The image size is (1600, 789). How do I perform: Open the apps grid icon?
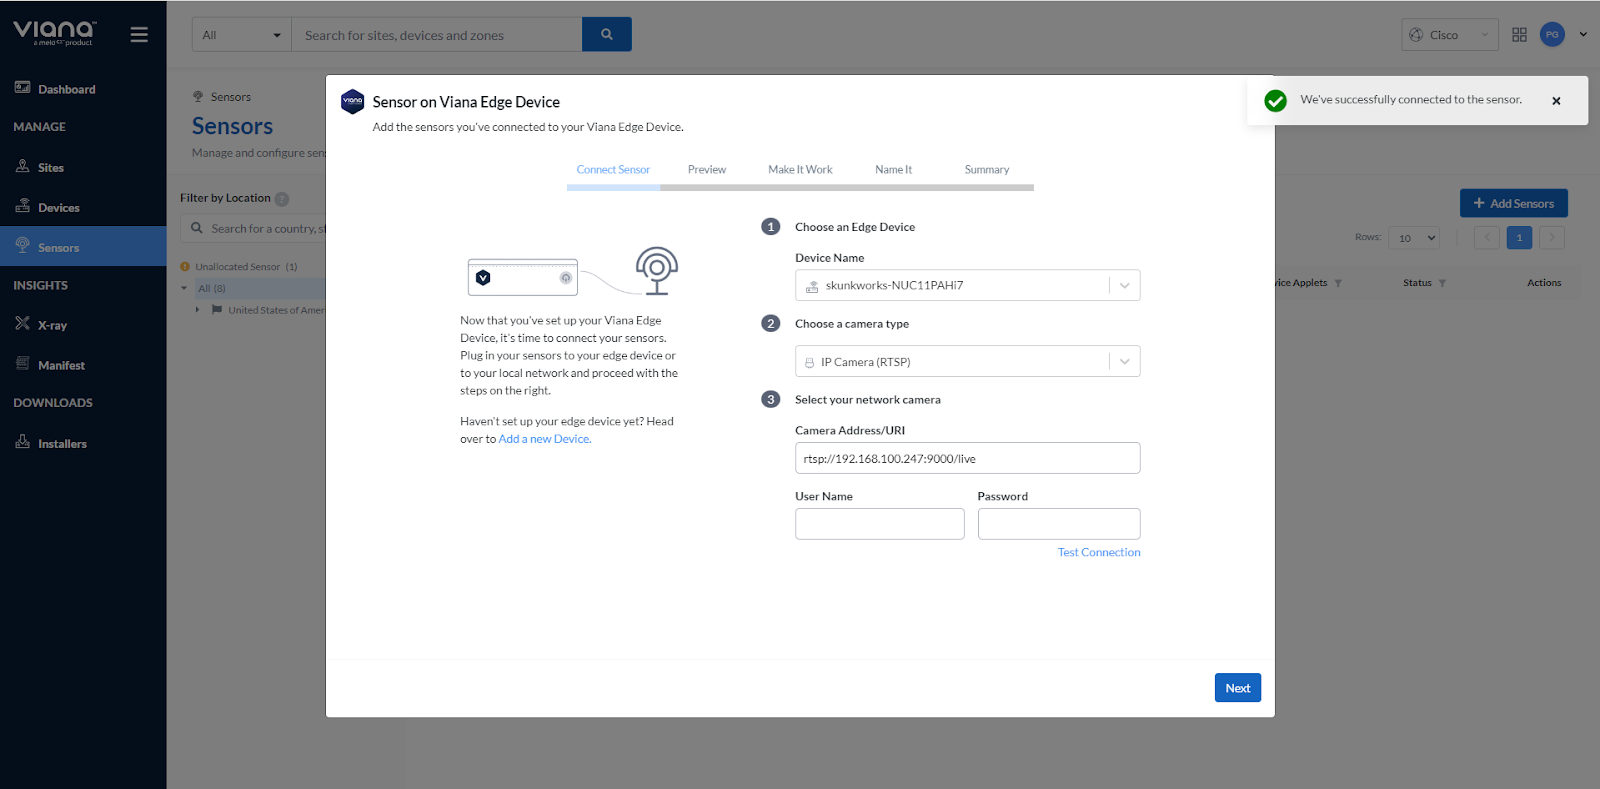pos(1519,35)
